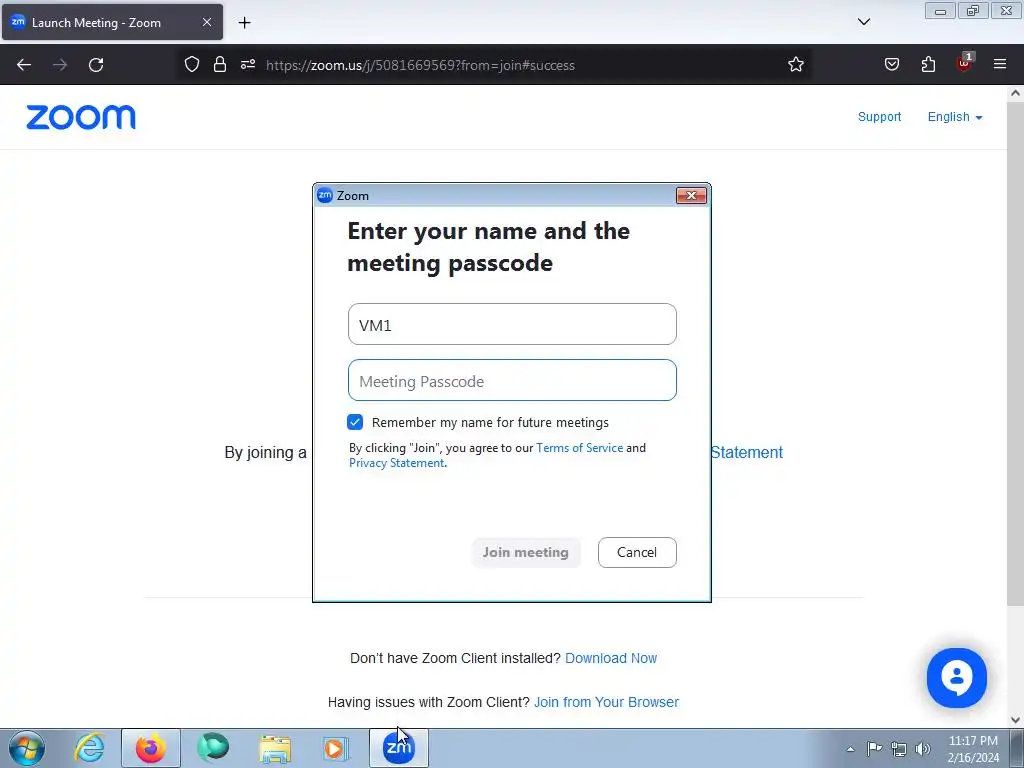
Task: Click the name field containing VM1
Action: [512, 324]
